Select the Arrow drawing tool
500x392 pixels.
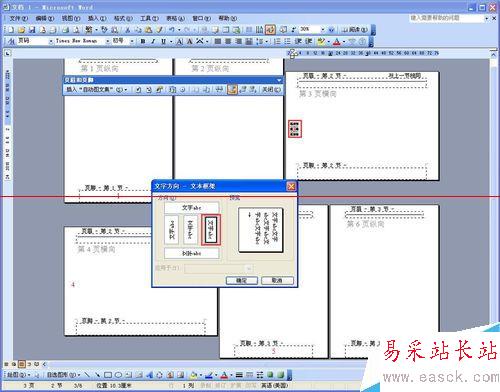coord(97,375)
